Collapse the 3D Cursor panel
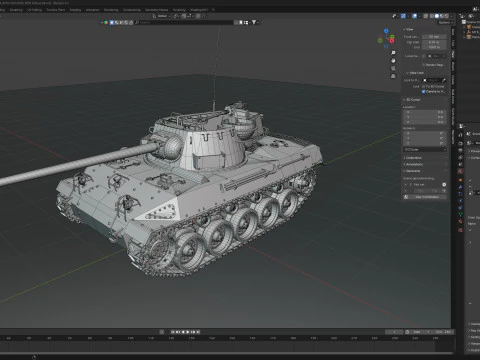 [x=412, y=100]
